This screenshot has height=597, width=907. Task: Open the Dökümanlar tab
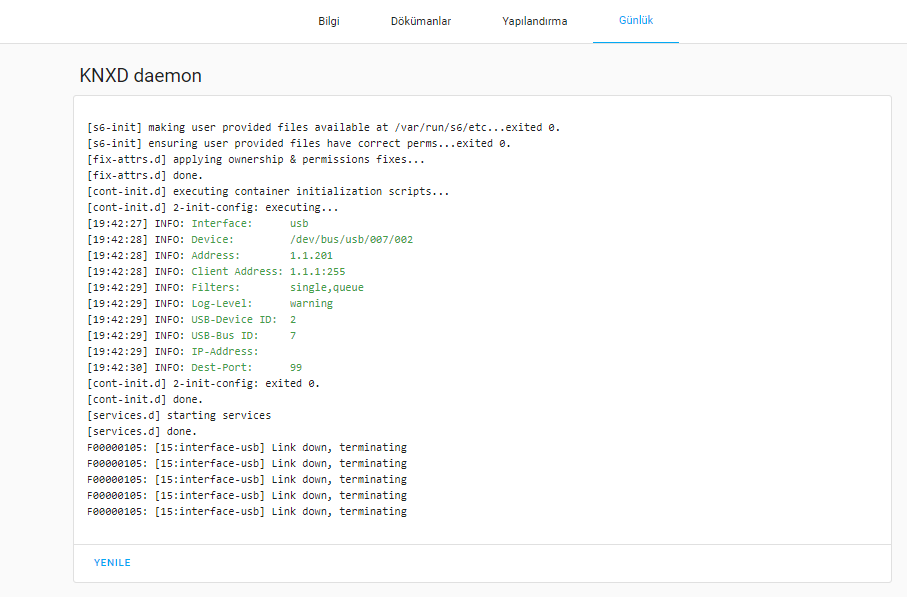click(x=421, y=20)
